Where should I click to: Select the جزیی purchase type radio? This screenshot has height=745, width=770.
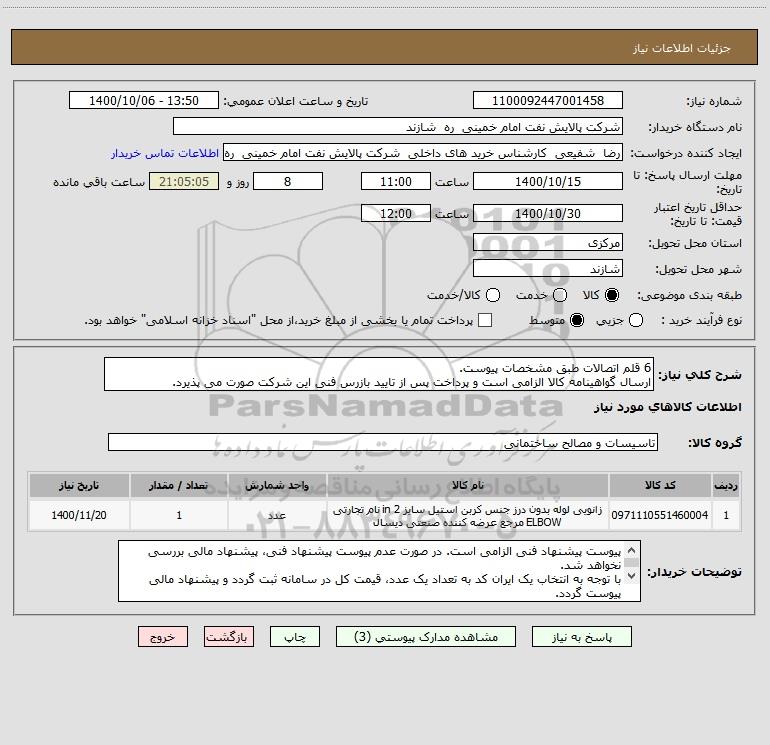click(636, 320)
